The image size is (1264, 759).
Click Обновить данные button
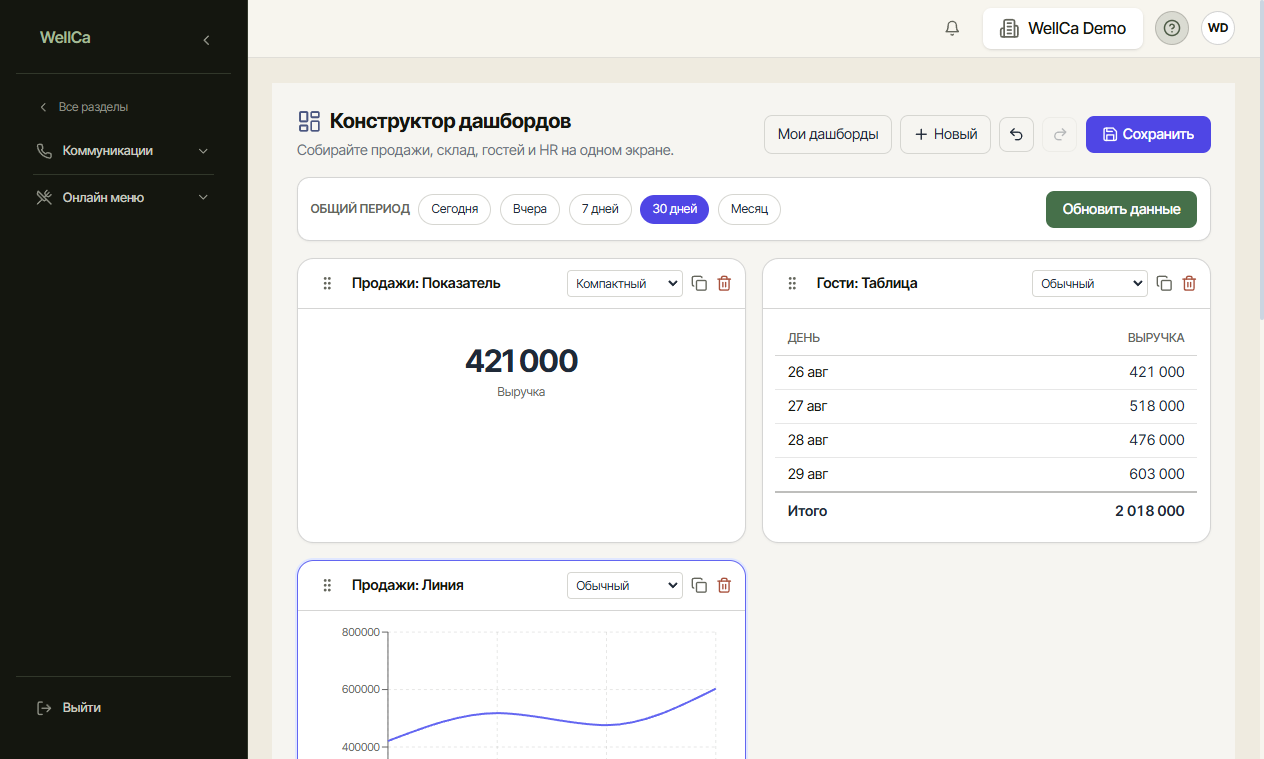pyautogui.click(x=1121, y=209)
